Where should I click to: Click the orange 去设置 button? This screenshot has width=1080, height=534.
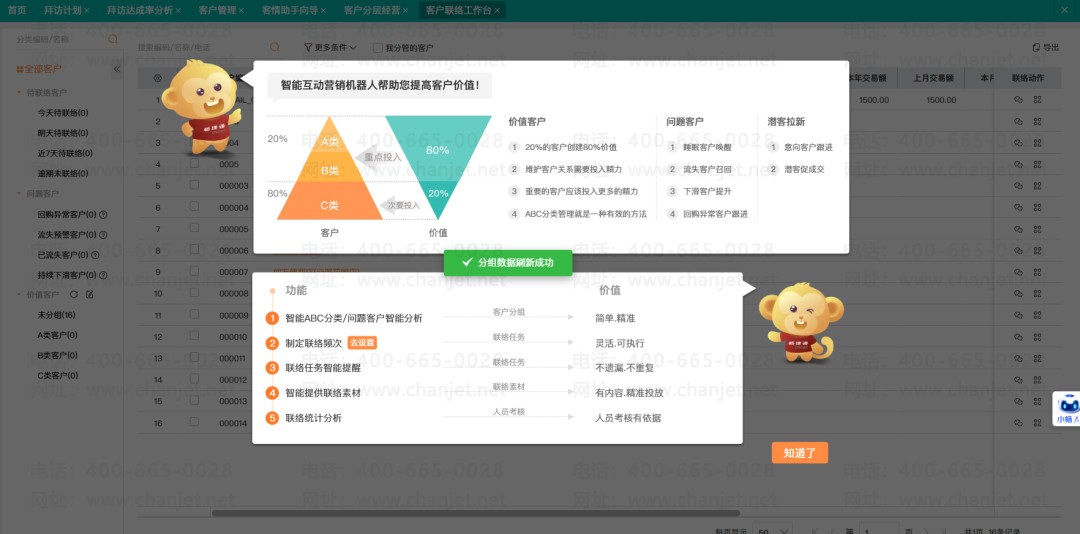point(362,342)
